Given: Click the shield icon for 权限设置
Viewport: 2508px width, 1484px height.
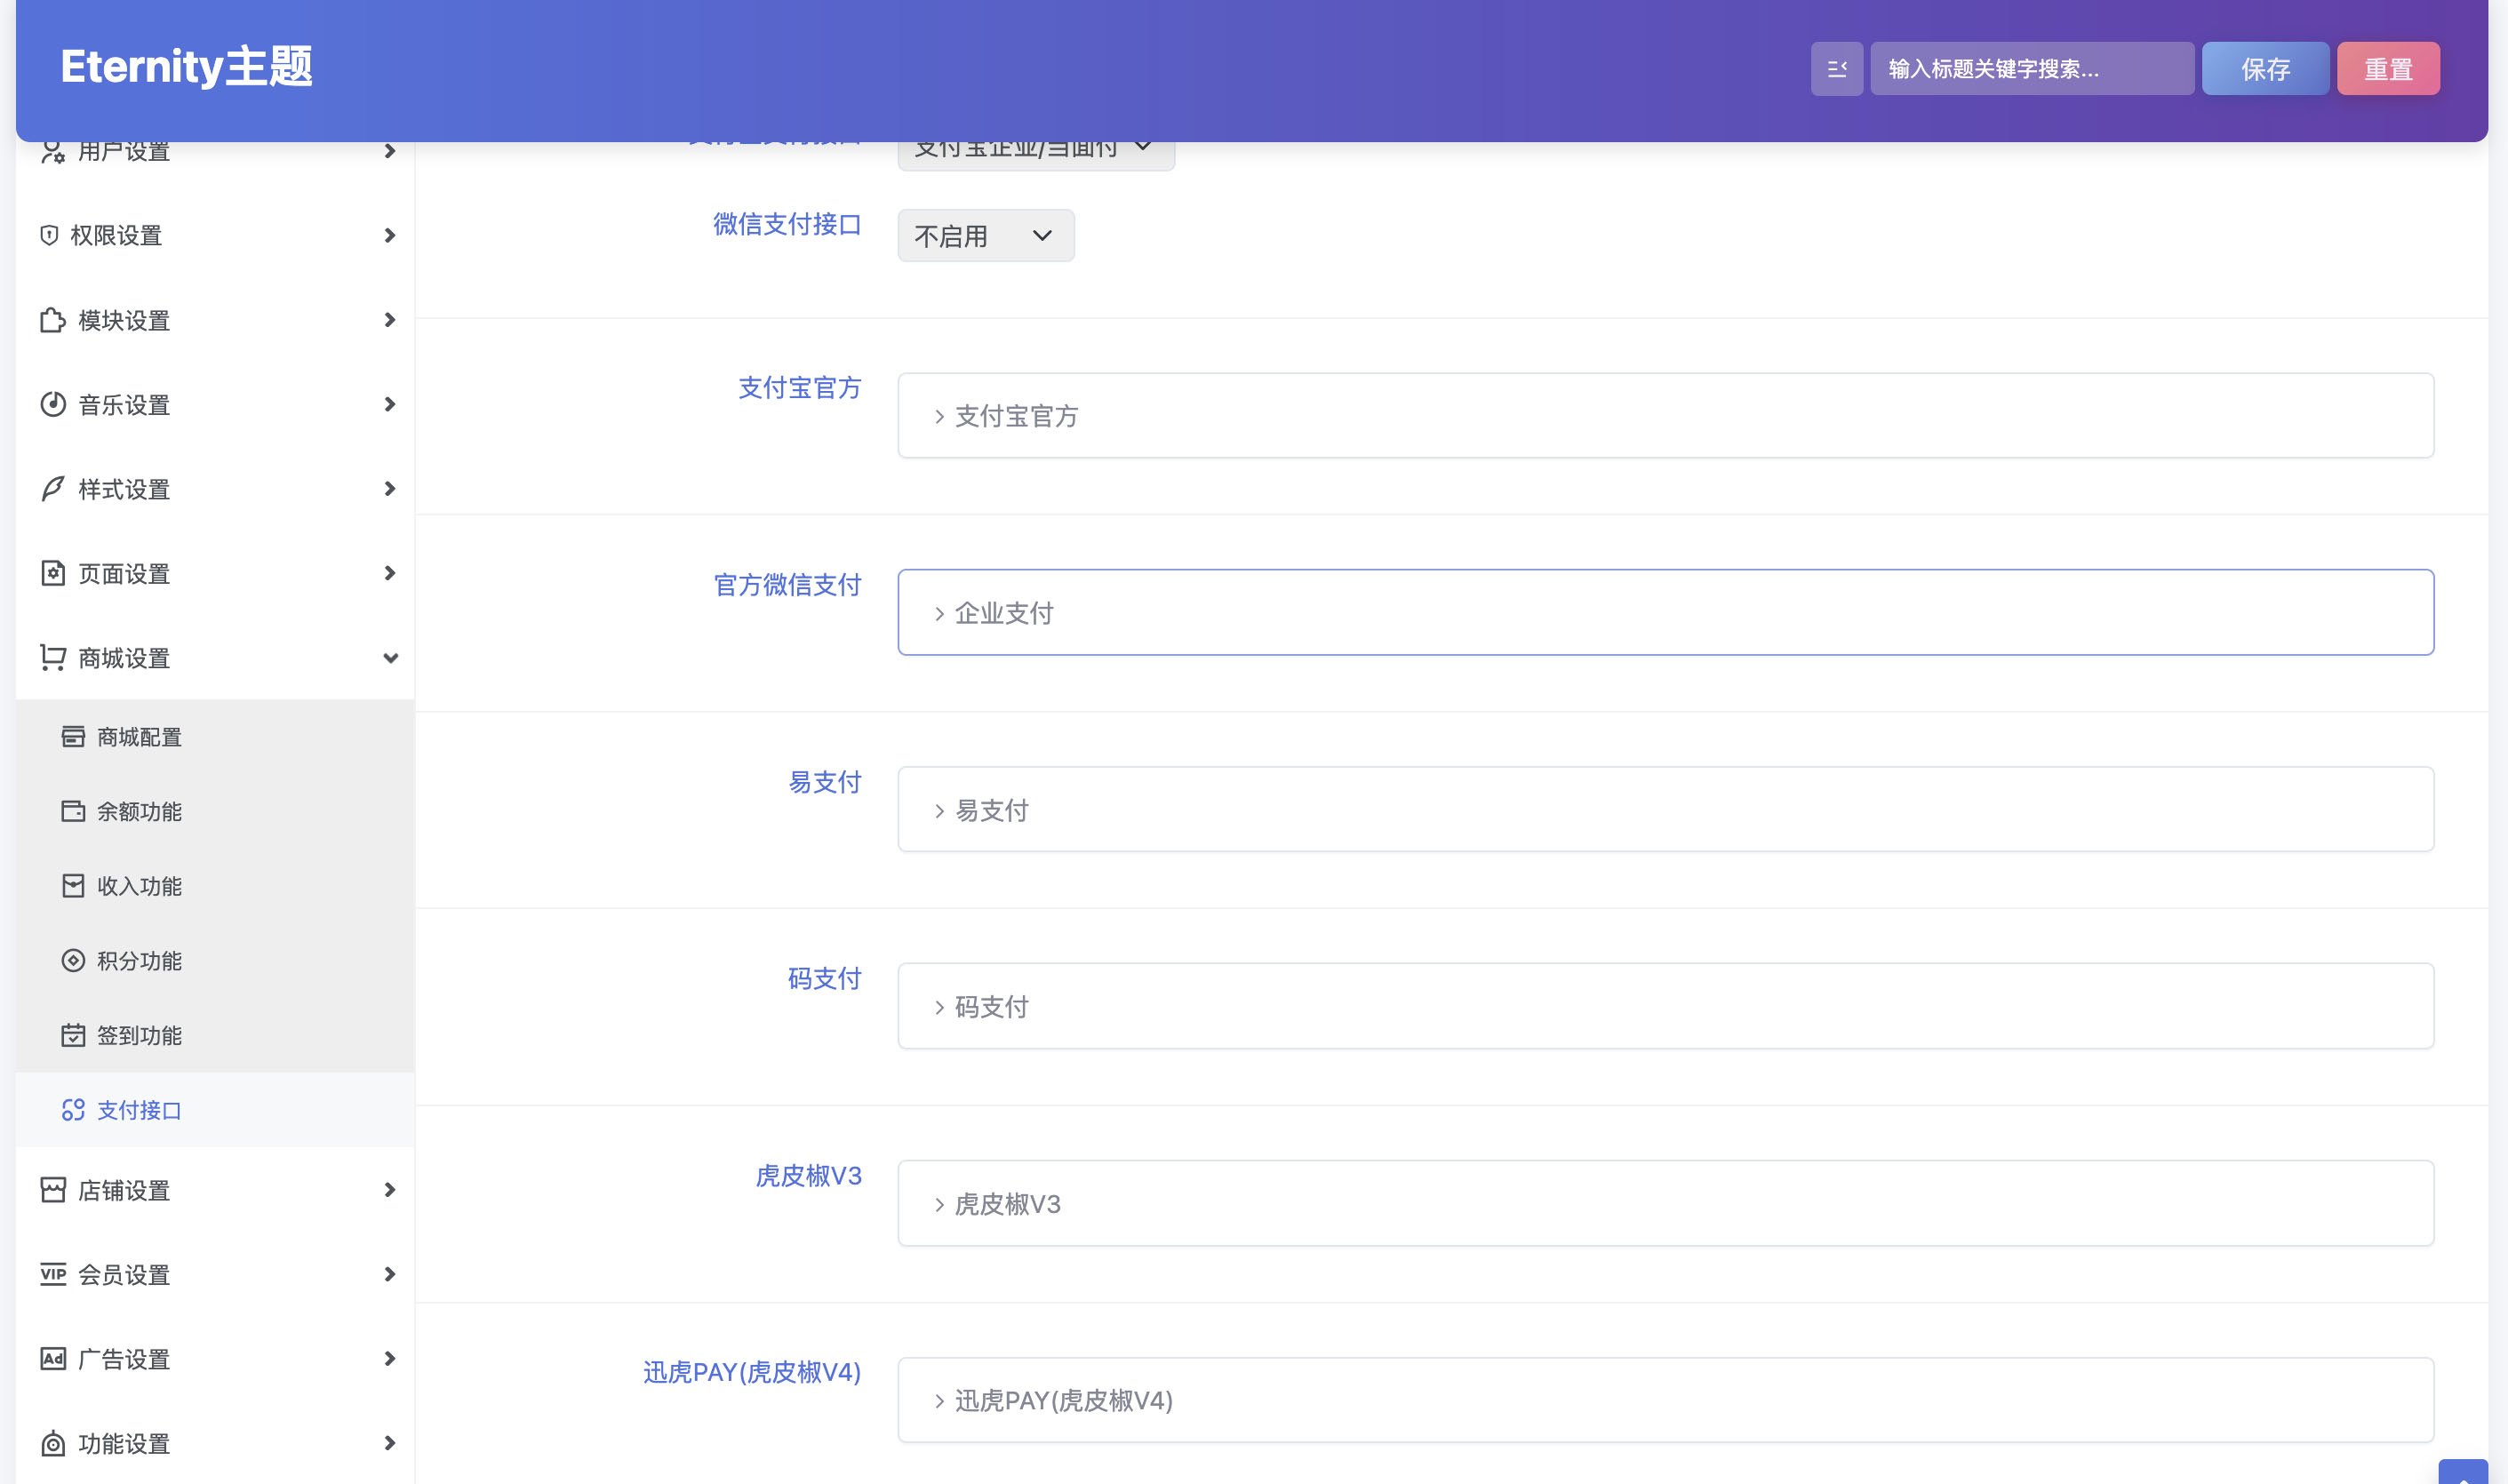Looking at the screenshot, I should coord(49,235).
